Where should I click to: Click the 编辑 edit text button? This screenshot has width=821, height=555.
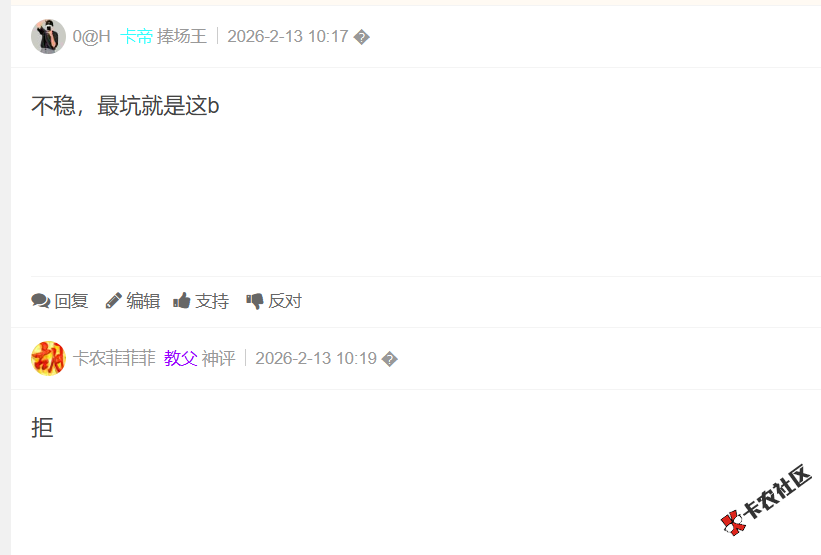coord(143,301)
